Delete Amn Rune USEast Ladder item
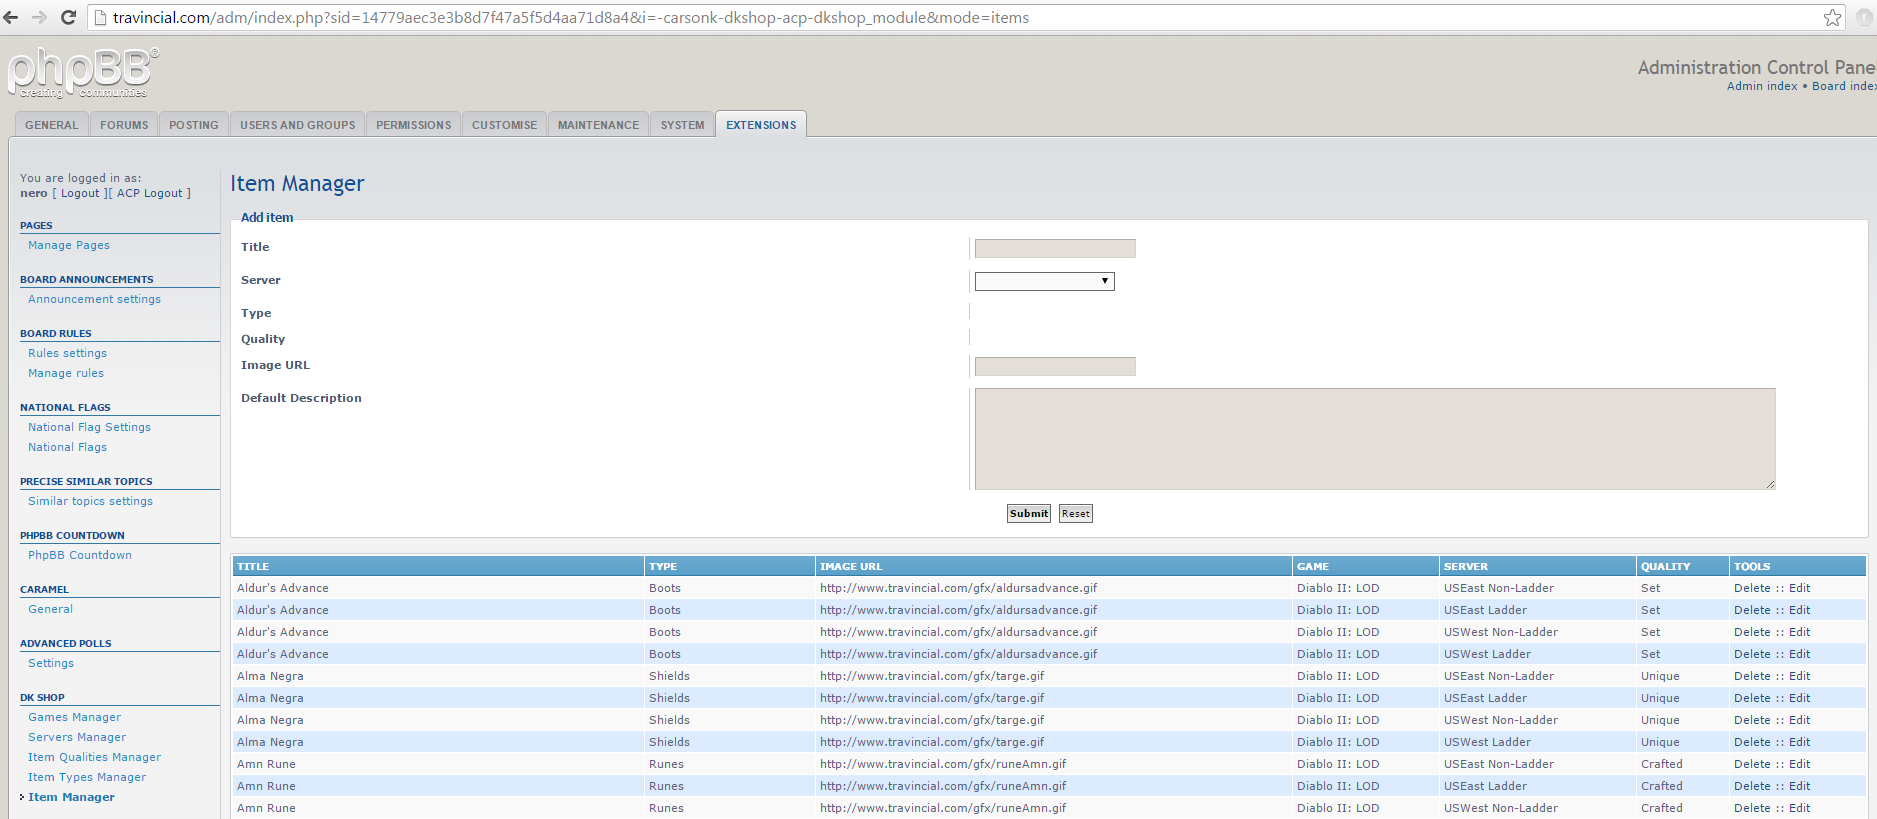This screenshot has width=1877, height=819. click(1752, 786)
